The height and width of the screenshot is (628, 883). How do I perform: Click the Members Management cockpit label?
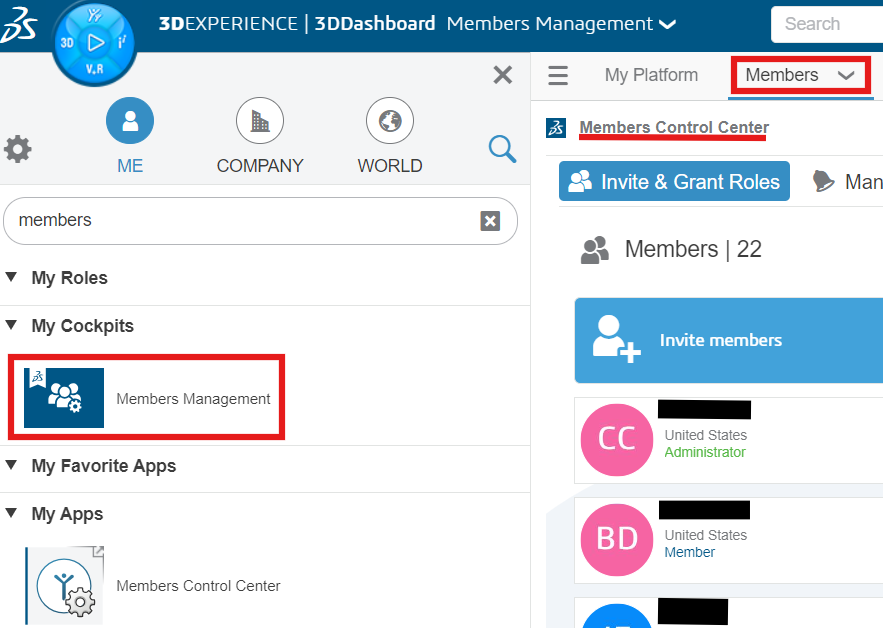point(193,399)
